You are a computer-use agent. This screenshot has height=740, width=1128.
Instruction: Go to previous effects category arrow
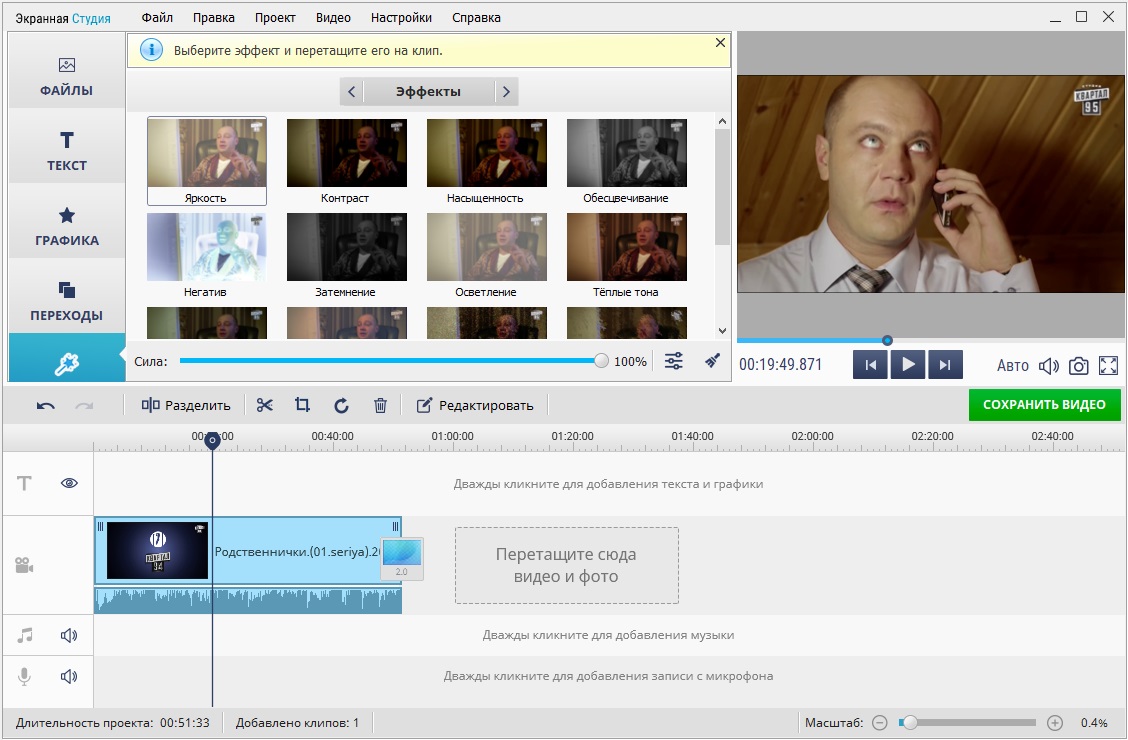(x=352, y=92)
